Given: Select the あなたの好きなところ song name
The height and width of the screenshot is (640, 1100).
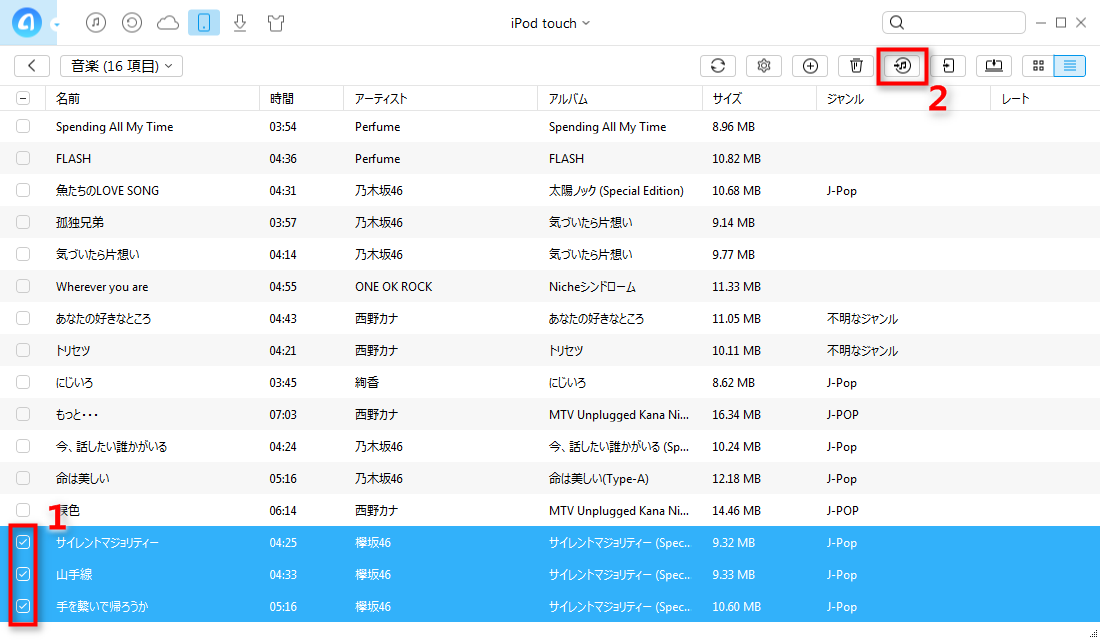Looking at the screenshot, I should pos(103,319).
